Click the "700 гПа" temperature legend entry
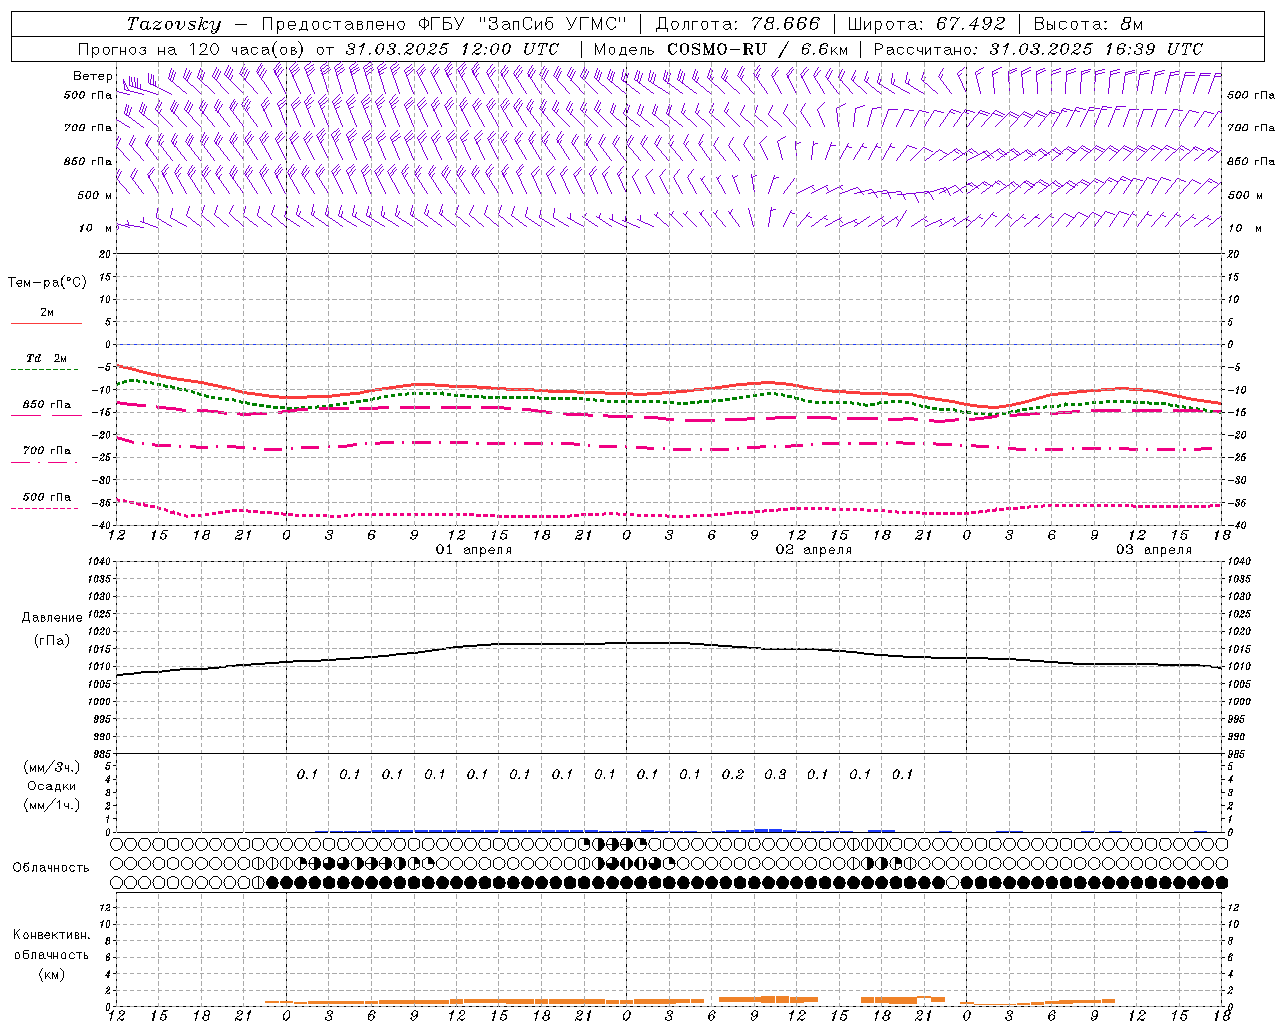The image size is (1280, 1024). click(x=46, y=451)
